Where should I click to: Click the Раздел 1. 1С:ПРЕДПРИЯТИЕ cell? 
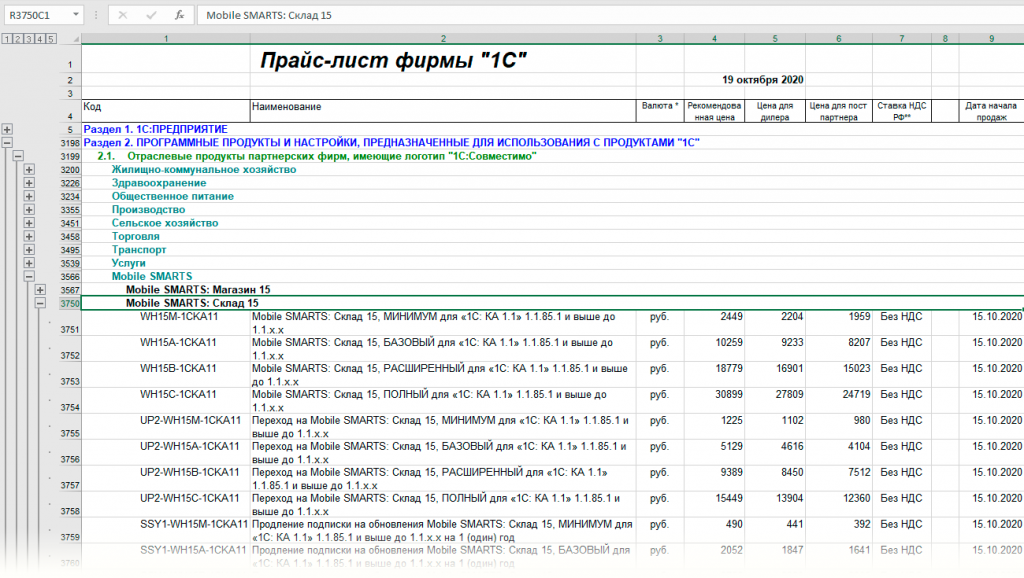(x=155, y=129)
